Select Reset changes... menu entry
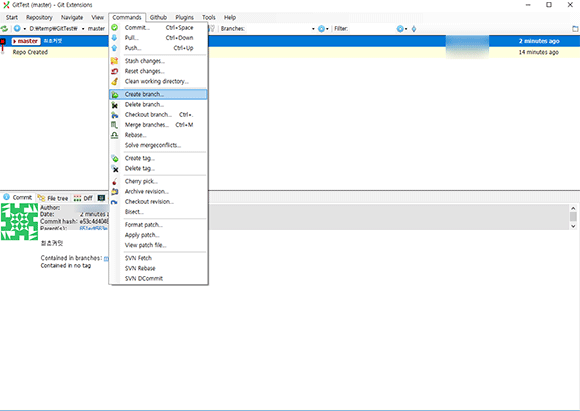 [x=158, y=71]
